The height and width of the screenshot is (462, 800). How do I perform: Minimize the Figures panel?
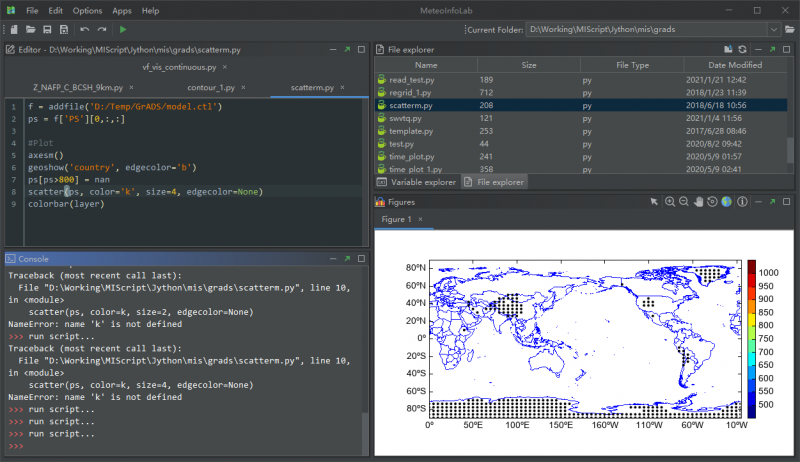(756, 202)
